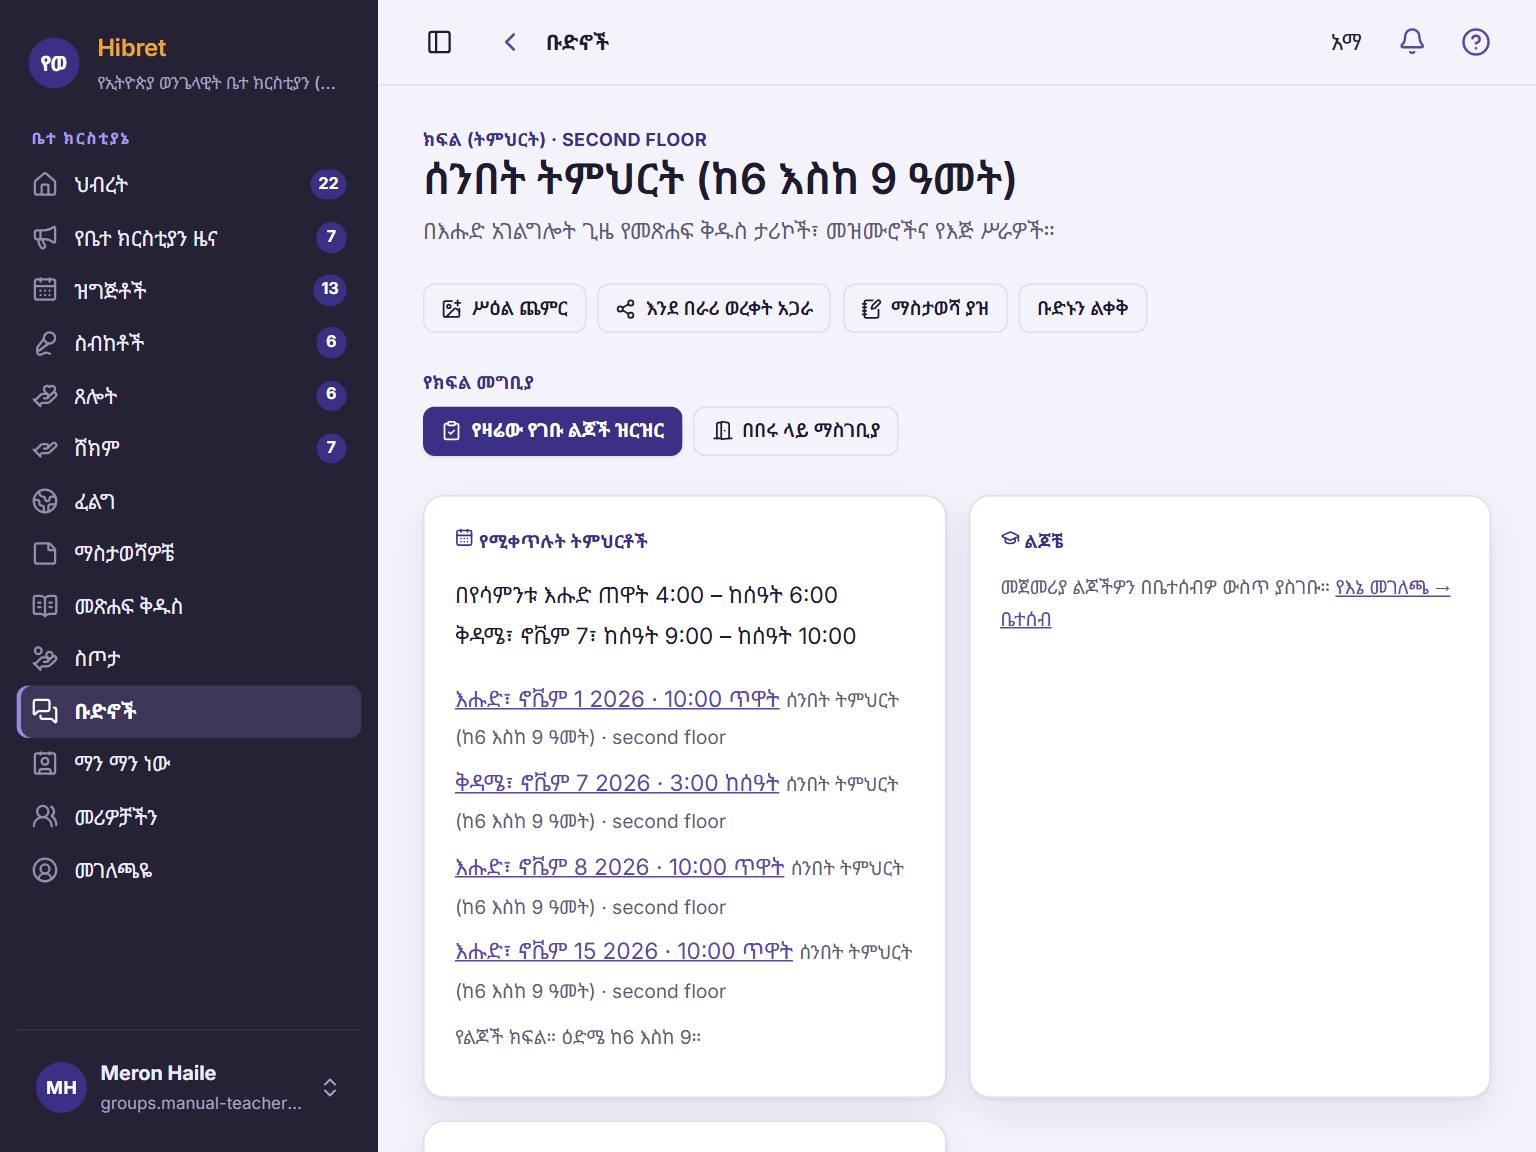
Task: Click እንደ በራሪ ወረቀት አጋራ share button
Action: click(x=714, y=308)
